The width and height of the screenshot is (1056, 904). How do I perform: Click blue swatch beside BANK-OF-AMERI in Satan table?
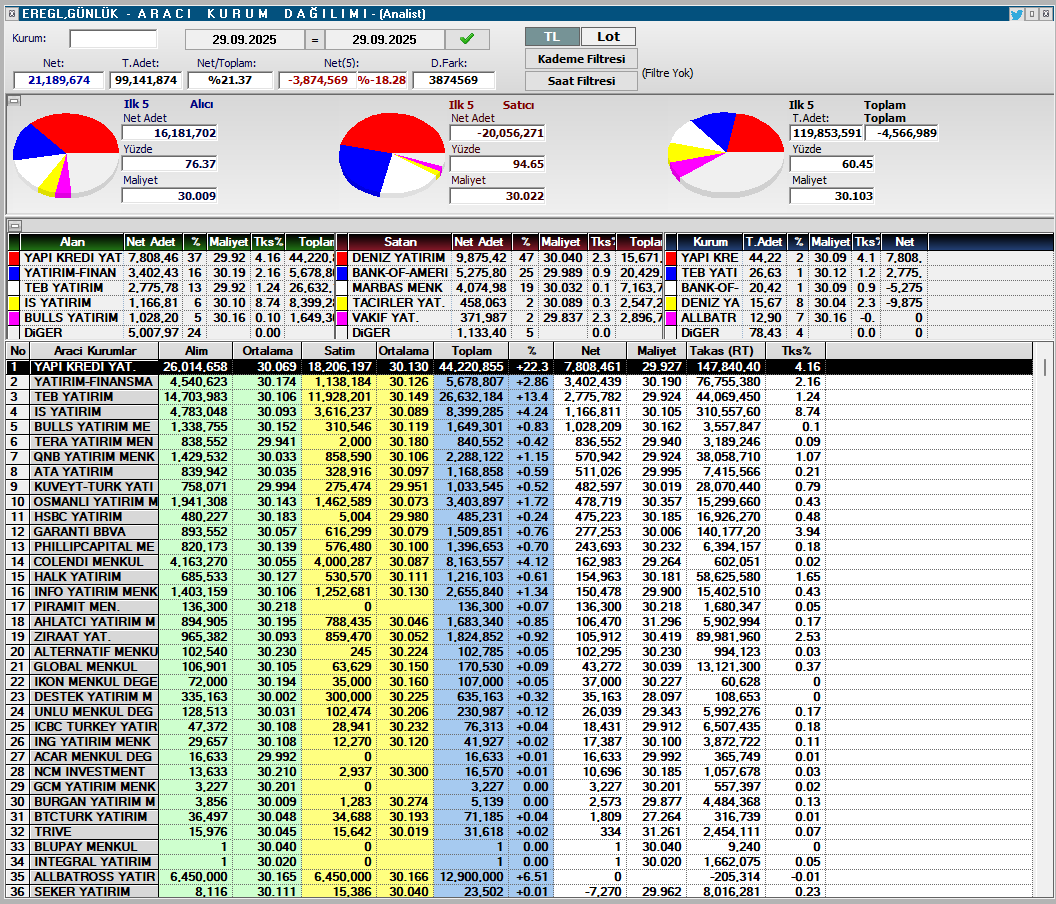(342, 273)
